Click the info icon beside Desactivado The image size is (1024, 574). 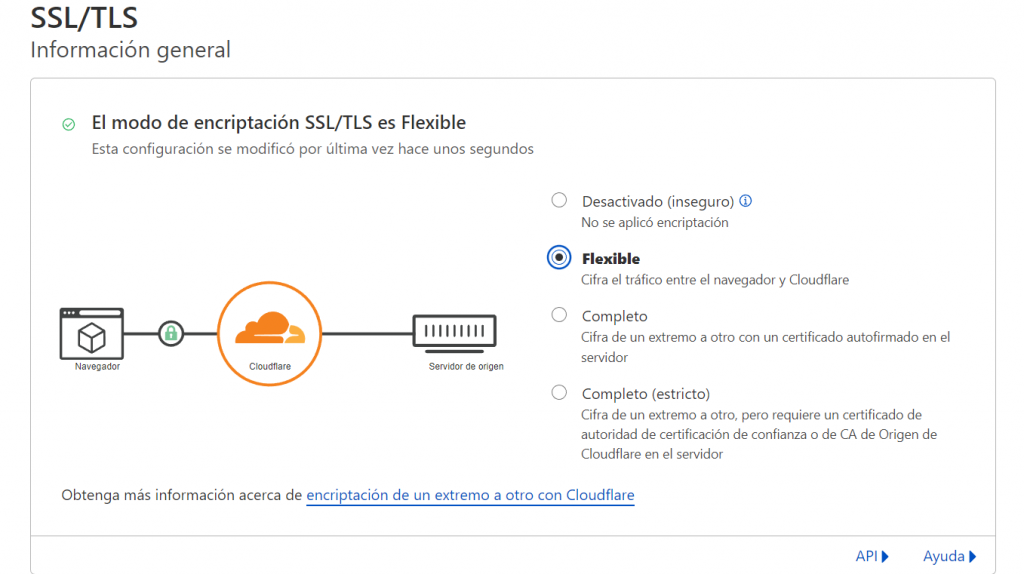coord(745,201)
